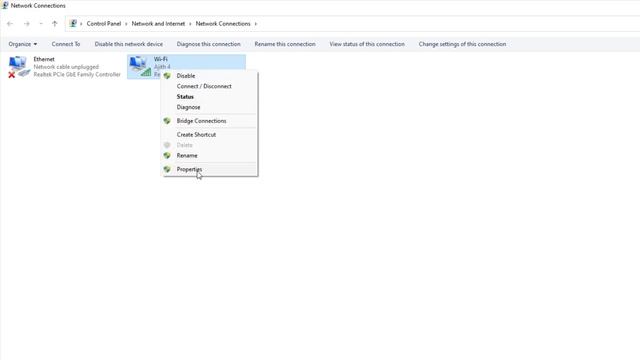
Task: Click Network cable unplugged status text
Action: pyautogui.click(x=66, y=67)
